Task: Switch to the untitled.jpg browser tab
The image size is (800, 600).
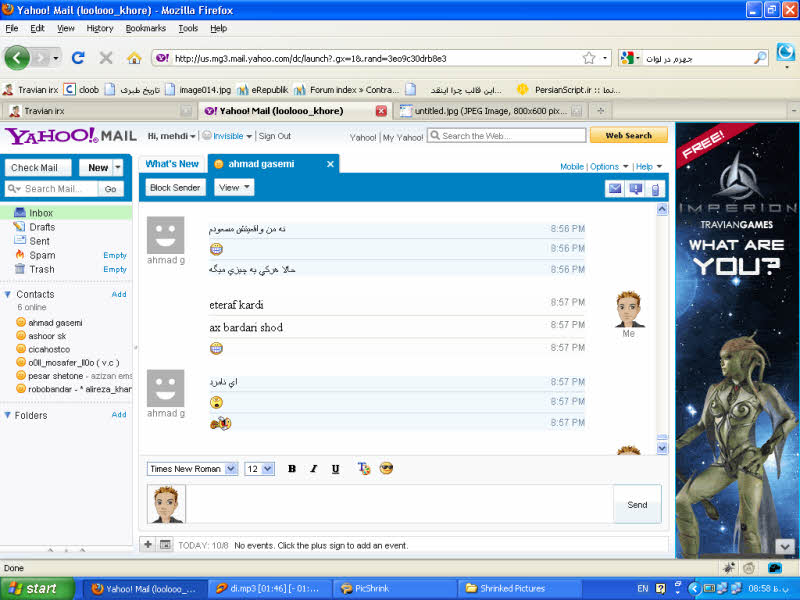Action: [491, 111]
